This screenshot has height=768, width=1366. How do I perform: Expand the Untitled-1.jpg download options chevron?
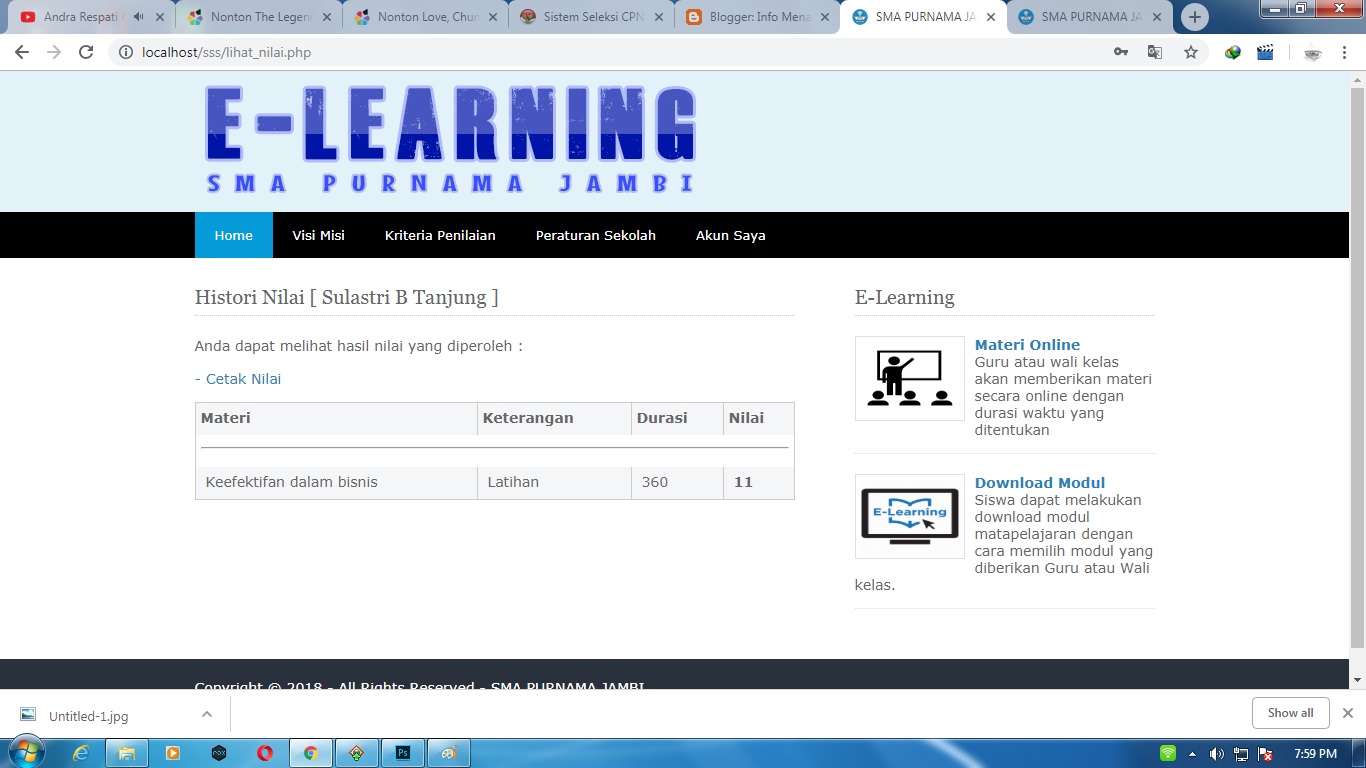pos(207,714)
